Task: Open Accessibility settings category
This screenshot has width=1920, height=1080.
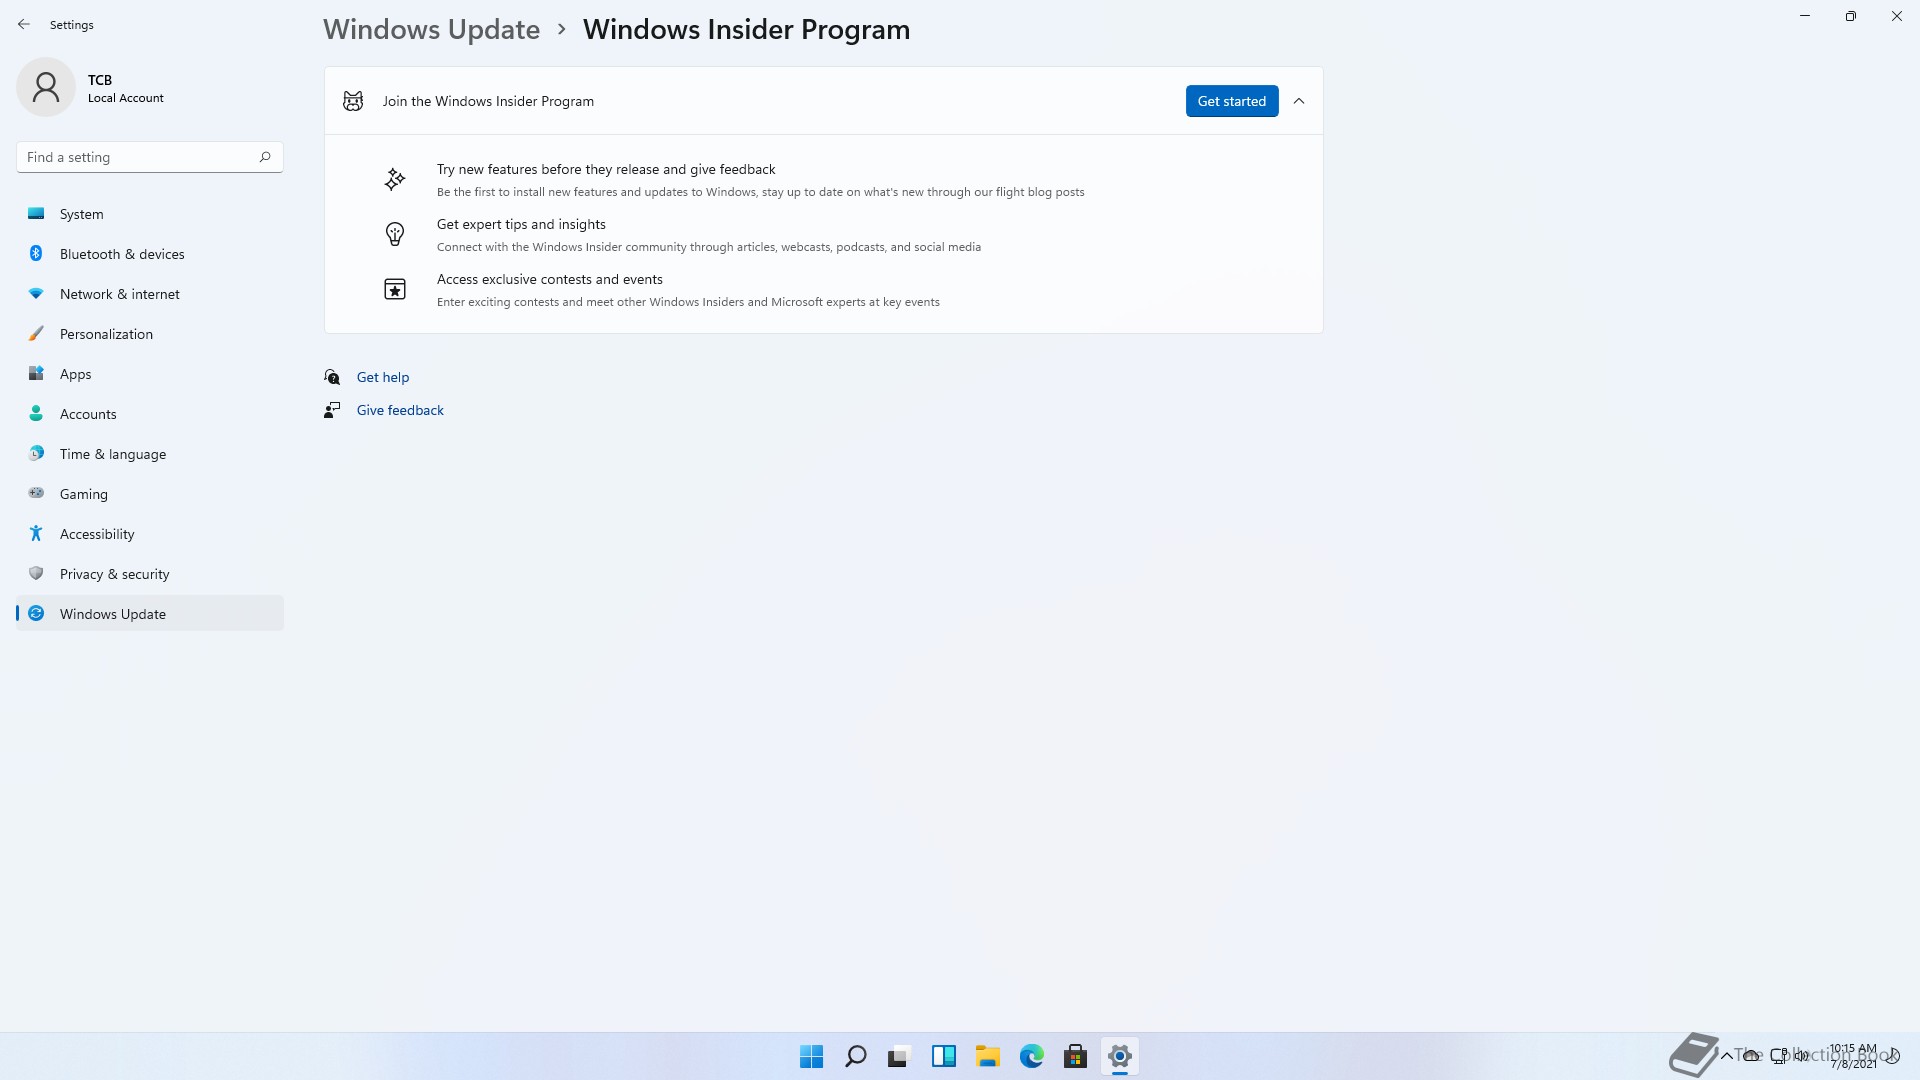Action: [150, 534]
